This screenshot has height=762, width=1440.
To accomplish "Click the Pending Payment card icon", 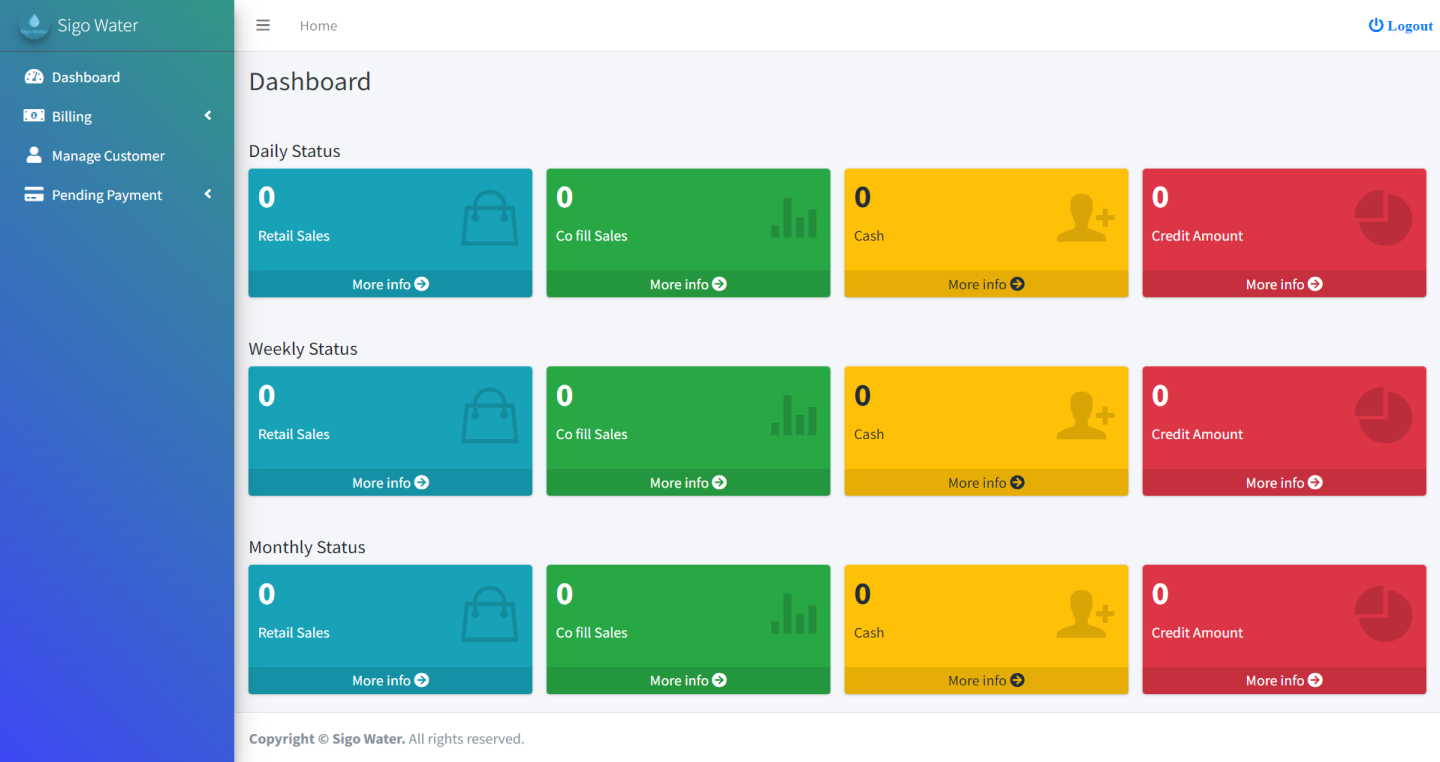I will [x=34, y=194].
